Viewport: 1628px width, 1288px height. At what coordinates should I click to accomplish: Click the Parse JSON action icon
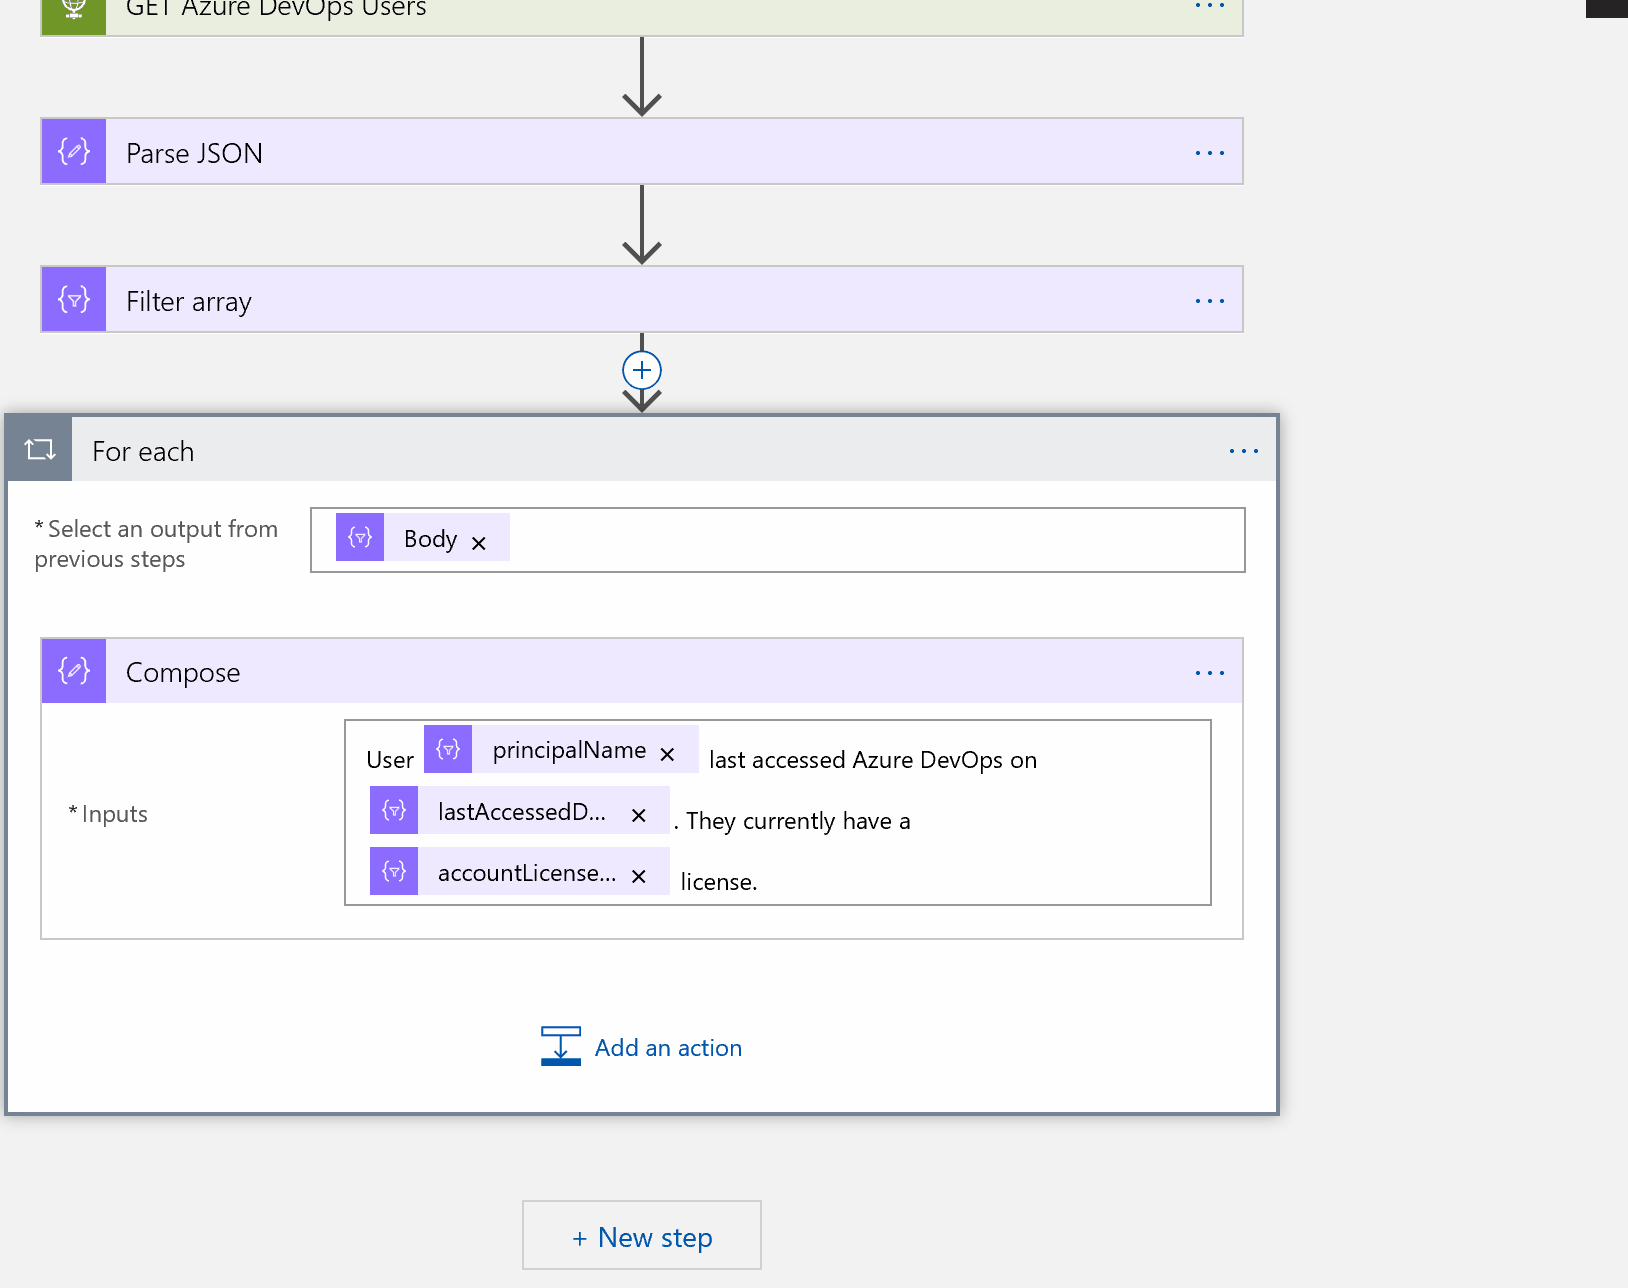point(74,152)
